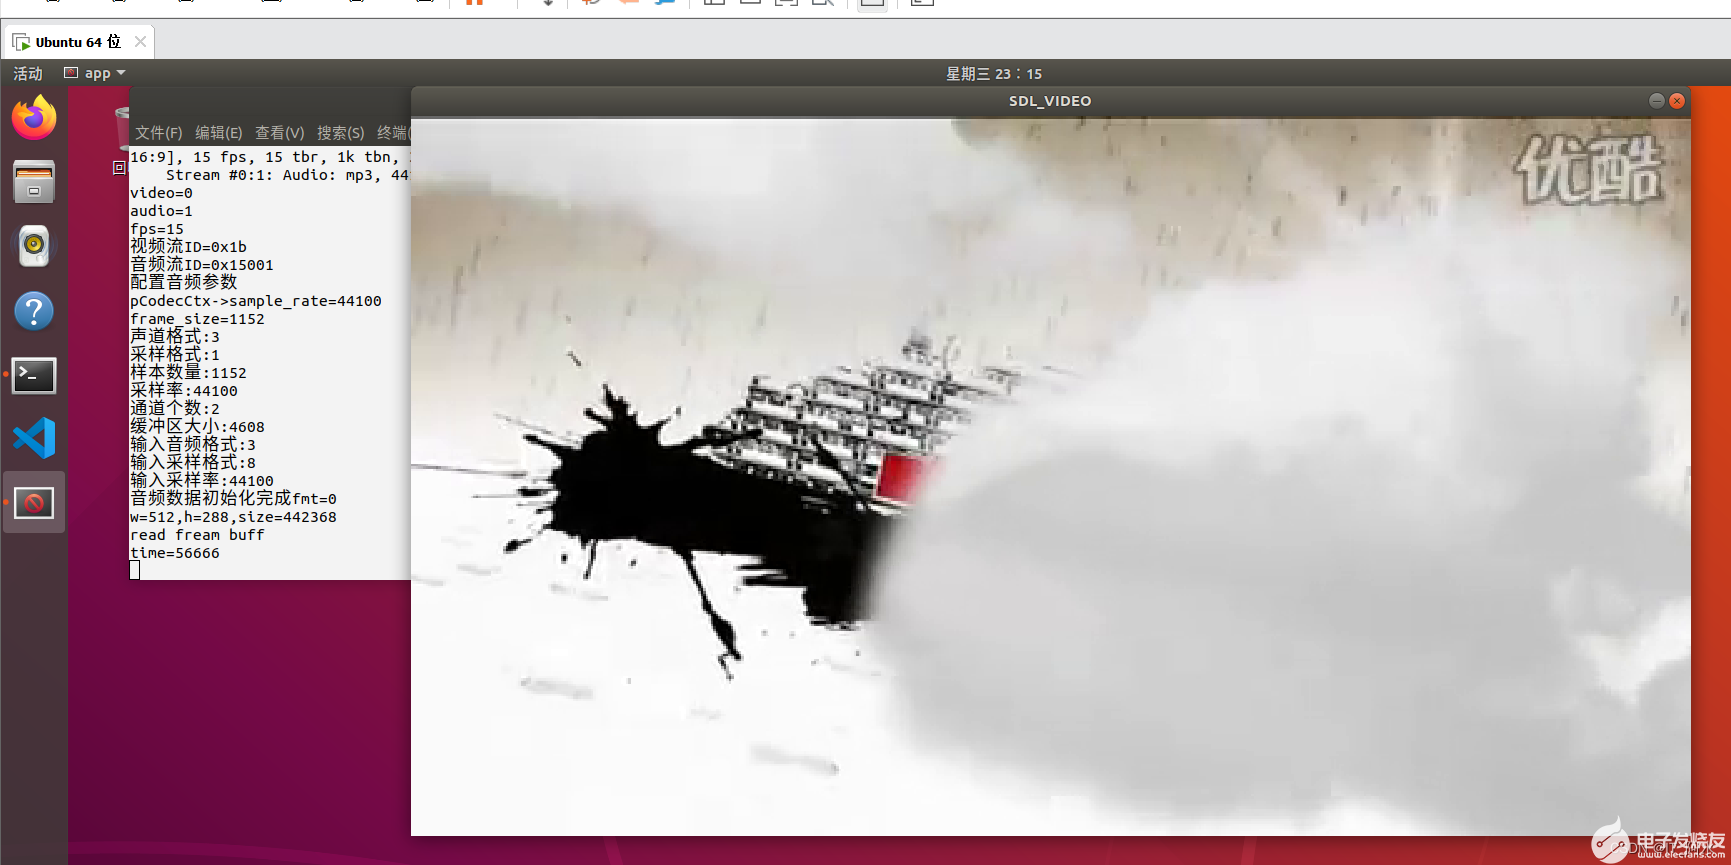
Task: Click the '输入音频格式:3' line
Action: [193, 445]
